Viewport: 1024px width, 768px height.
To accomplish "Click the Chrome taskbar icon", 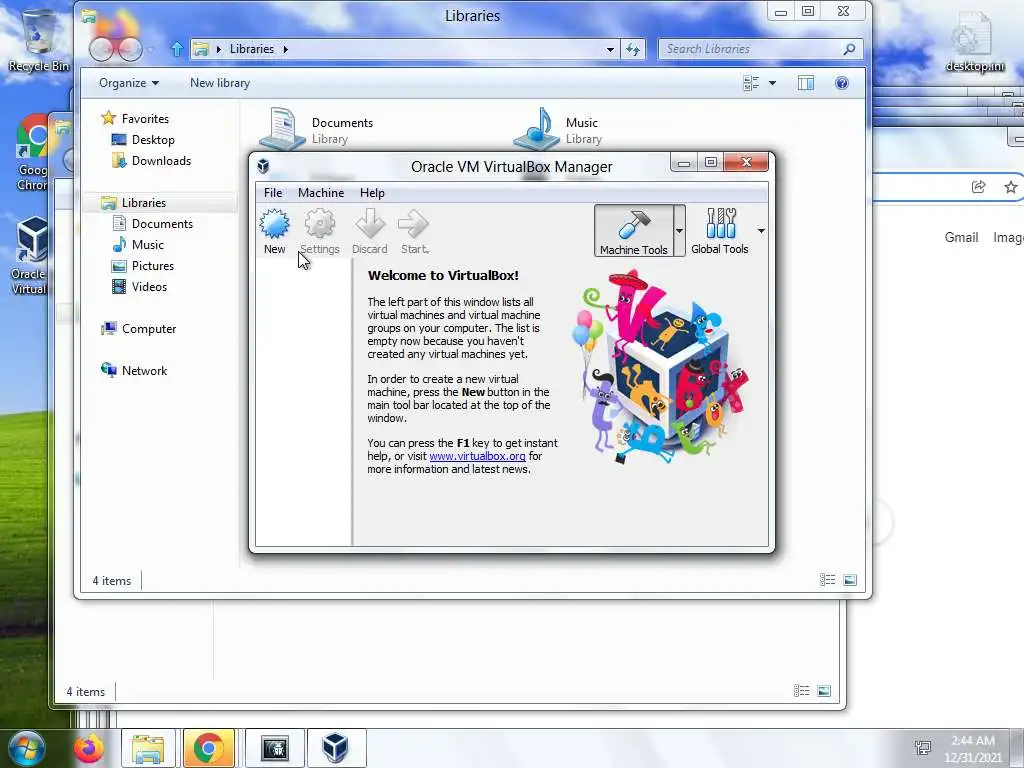I will [x=209, y=748].
